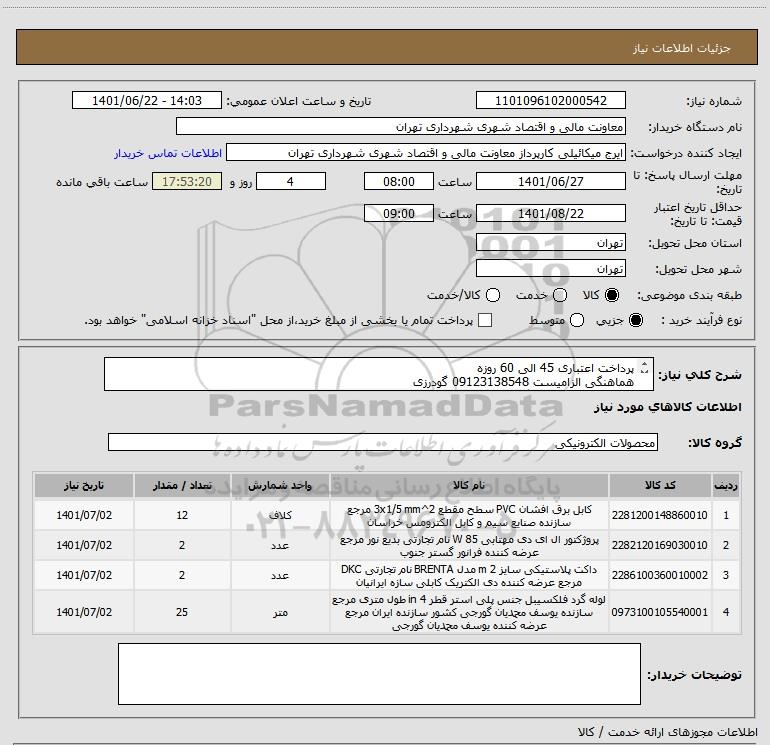Click the need date of row 4
Viewport: 770px width, 745px height.
point(84,612)
